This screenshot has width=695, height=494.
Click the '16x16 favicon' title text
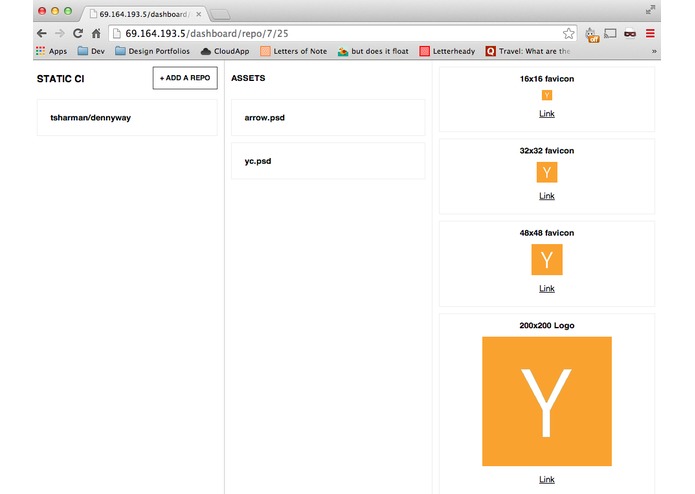[547, 79]
